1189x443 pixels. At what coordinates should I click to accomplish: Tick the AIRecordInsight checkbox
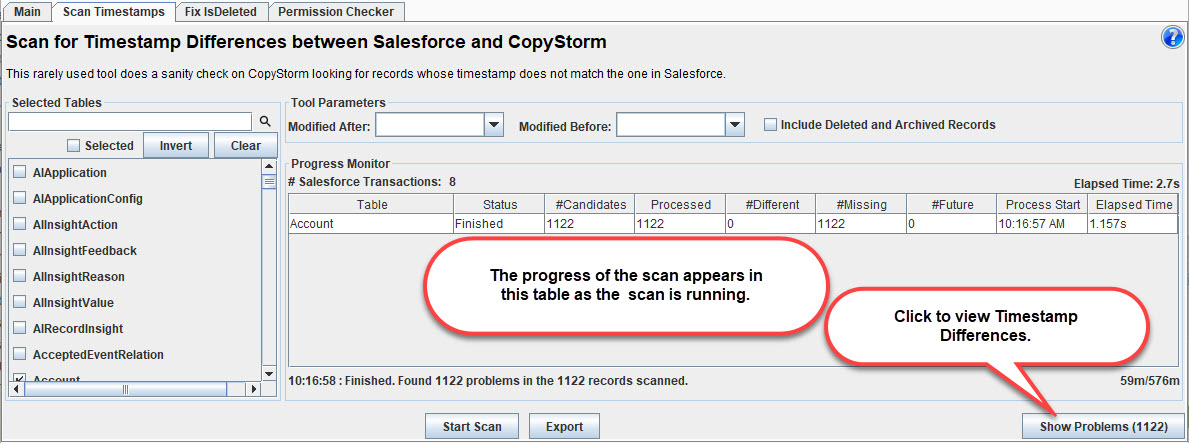(x=21, y=328)
